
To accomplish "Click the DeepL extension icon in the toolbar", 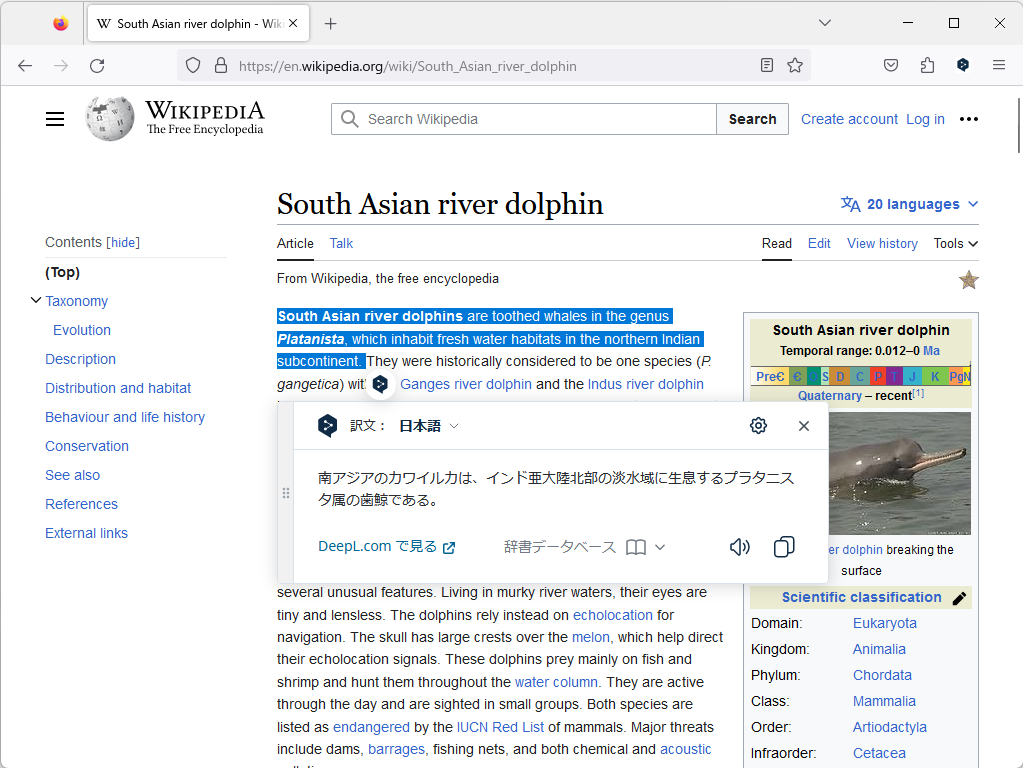I will coord(962,64).
